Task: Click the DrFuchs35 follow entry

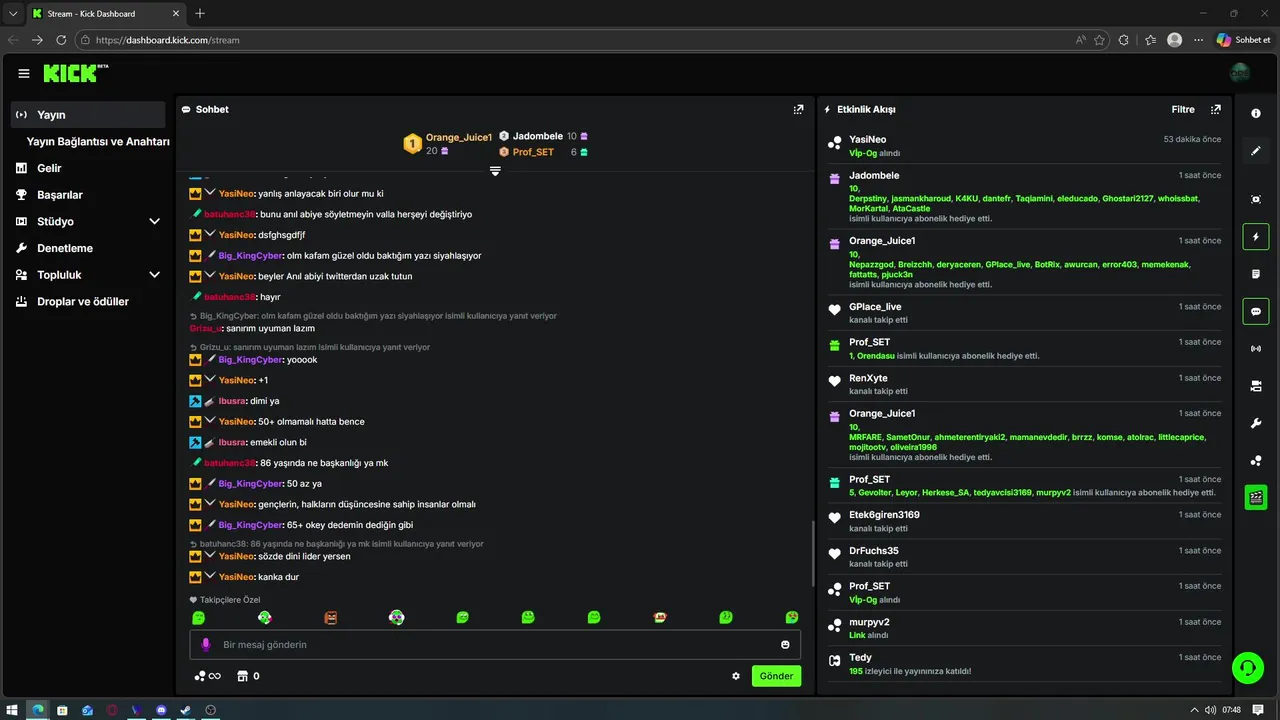Action: [x=1025, y=557]
